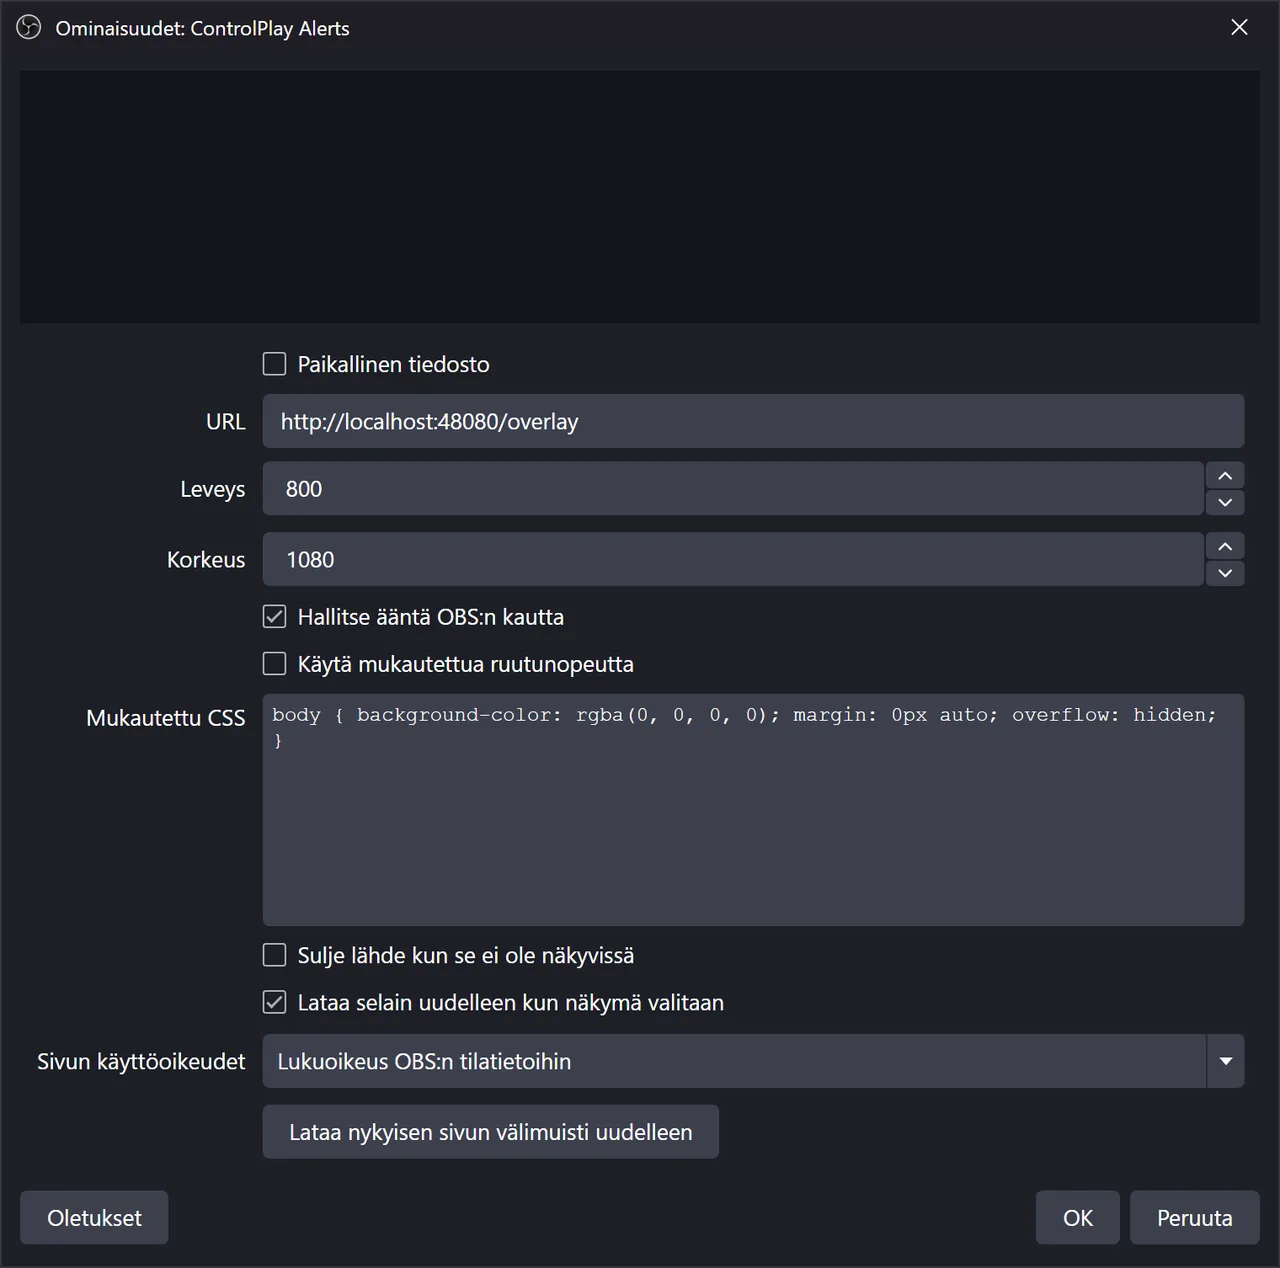This screenshot has width=1280, height=1268.
Task: Click the Leveys label text
Action: [212, 489]
